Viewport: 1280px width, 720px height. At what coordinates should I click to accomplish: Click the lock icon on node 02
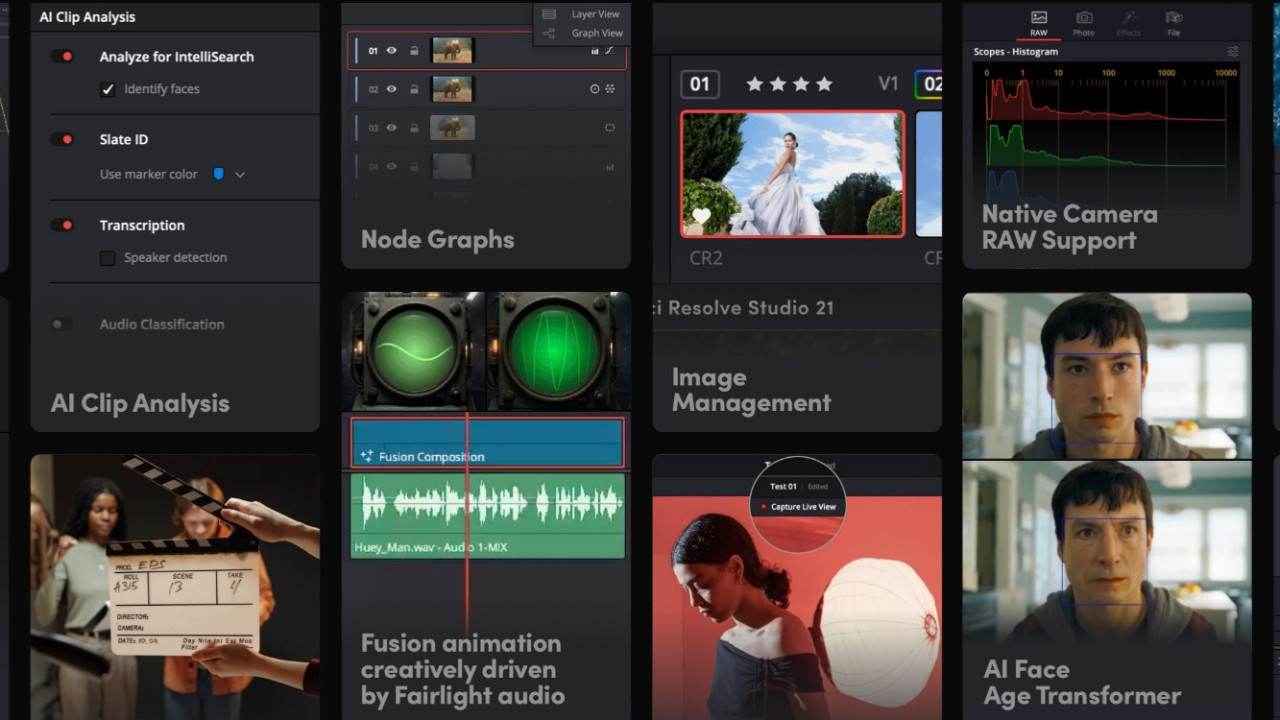(x=414, y=89)
